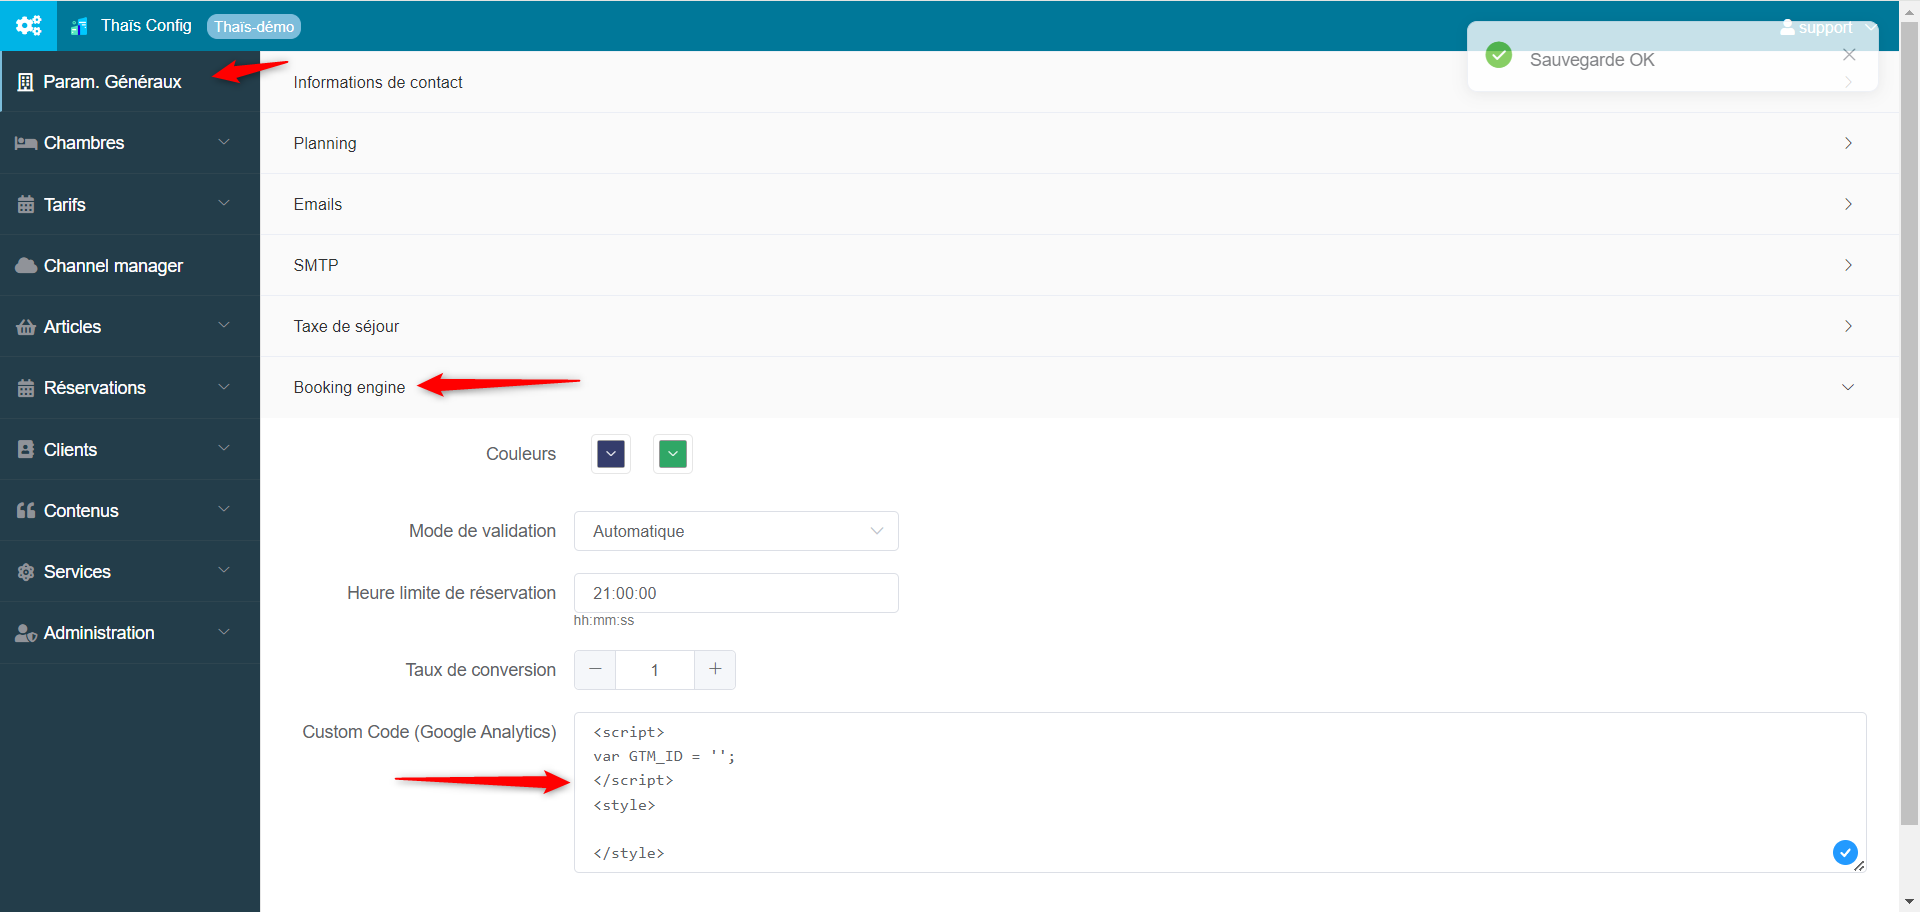Expand the SMTP section

[x=1080, y=265]
